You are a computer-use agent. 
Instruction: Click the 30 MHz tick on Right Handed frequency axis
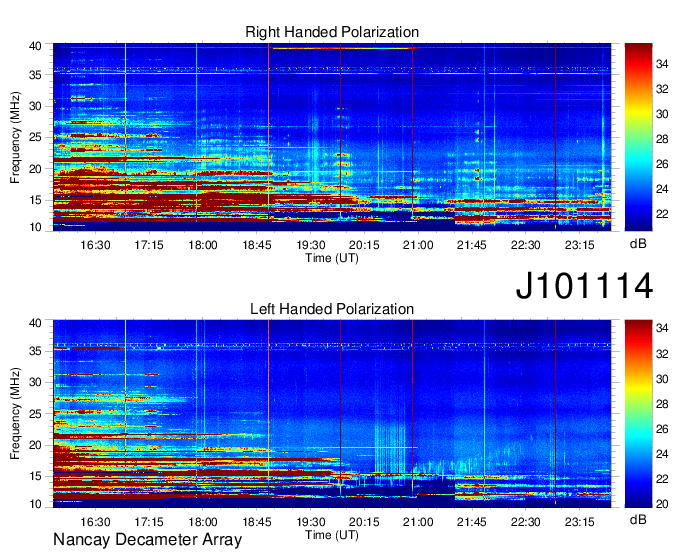pos(35,106)
